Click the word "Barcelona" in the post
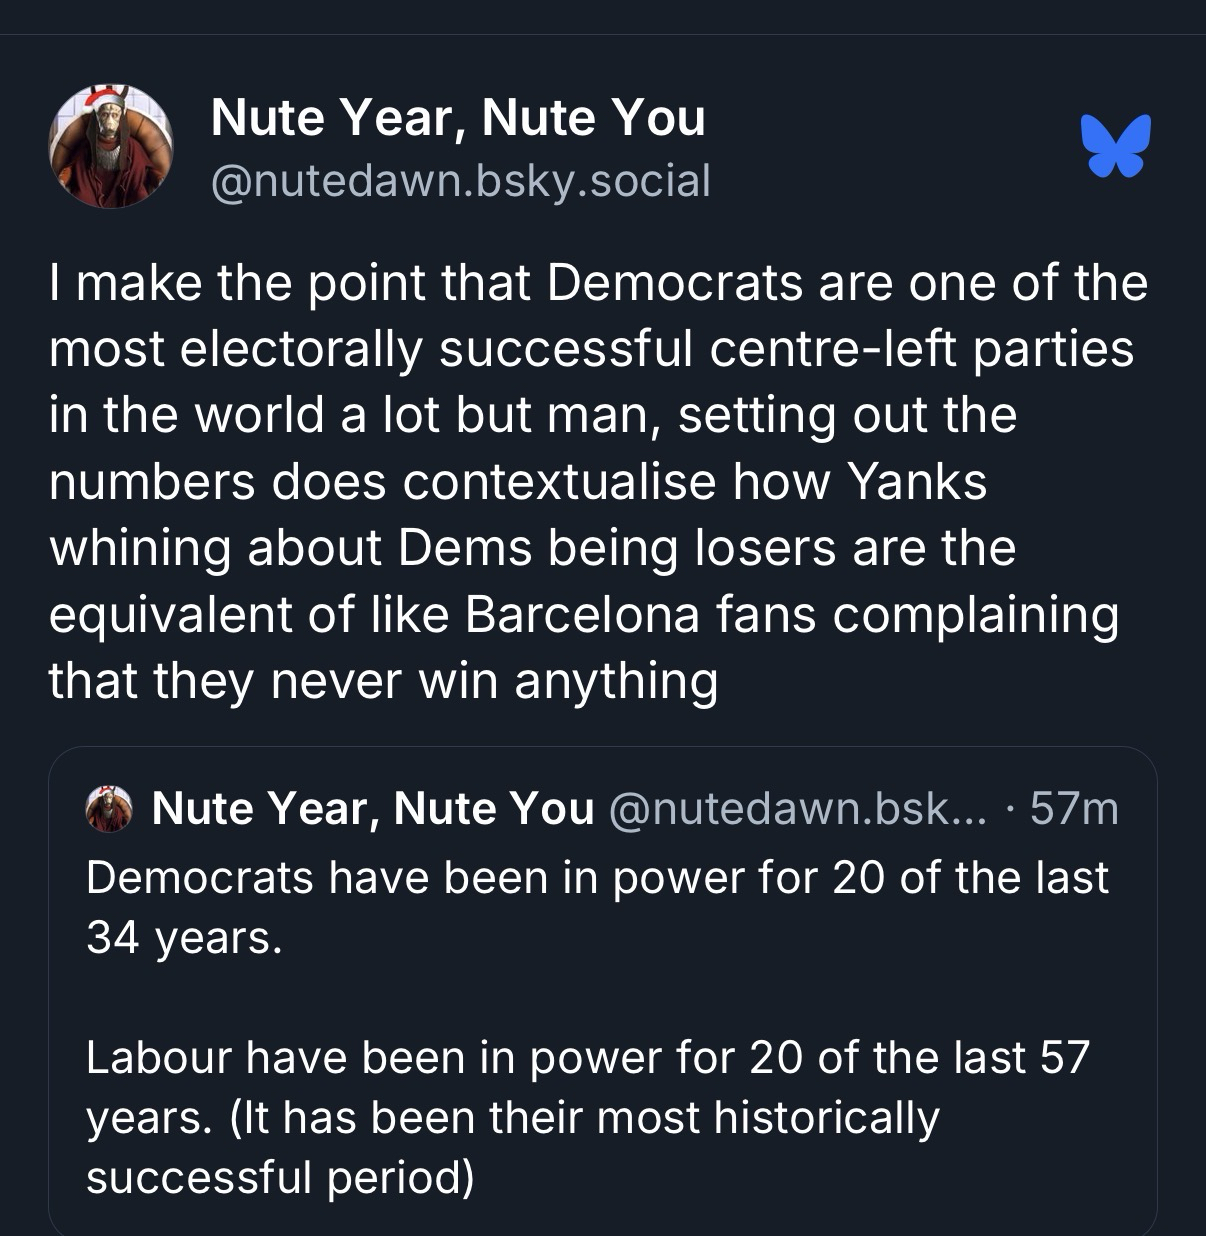 tap(582, 615)
